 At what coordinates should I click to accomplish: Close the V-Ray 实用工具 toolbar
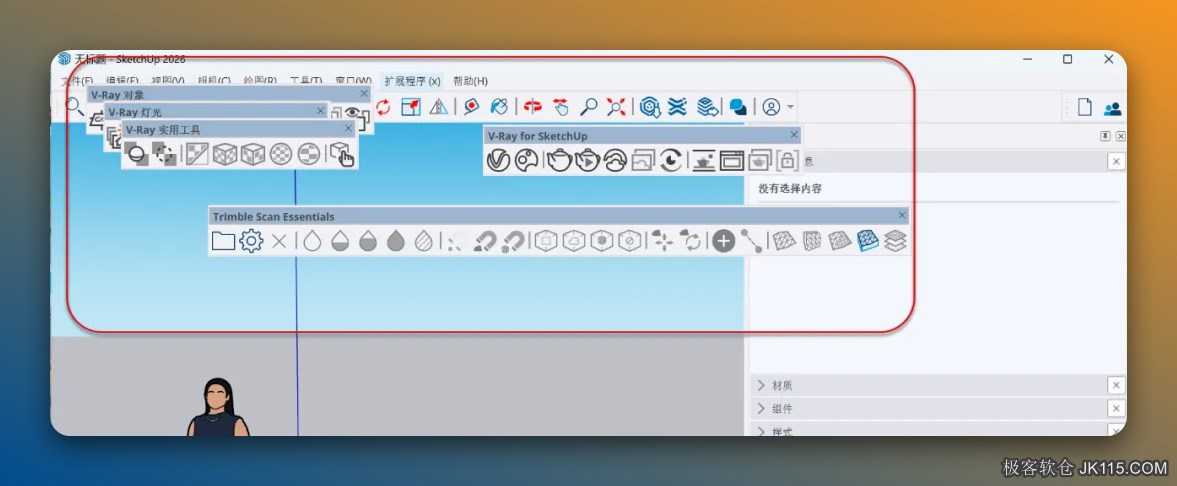pyautogui.click(x=348, y=128)
